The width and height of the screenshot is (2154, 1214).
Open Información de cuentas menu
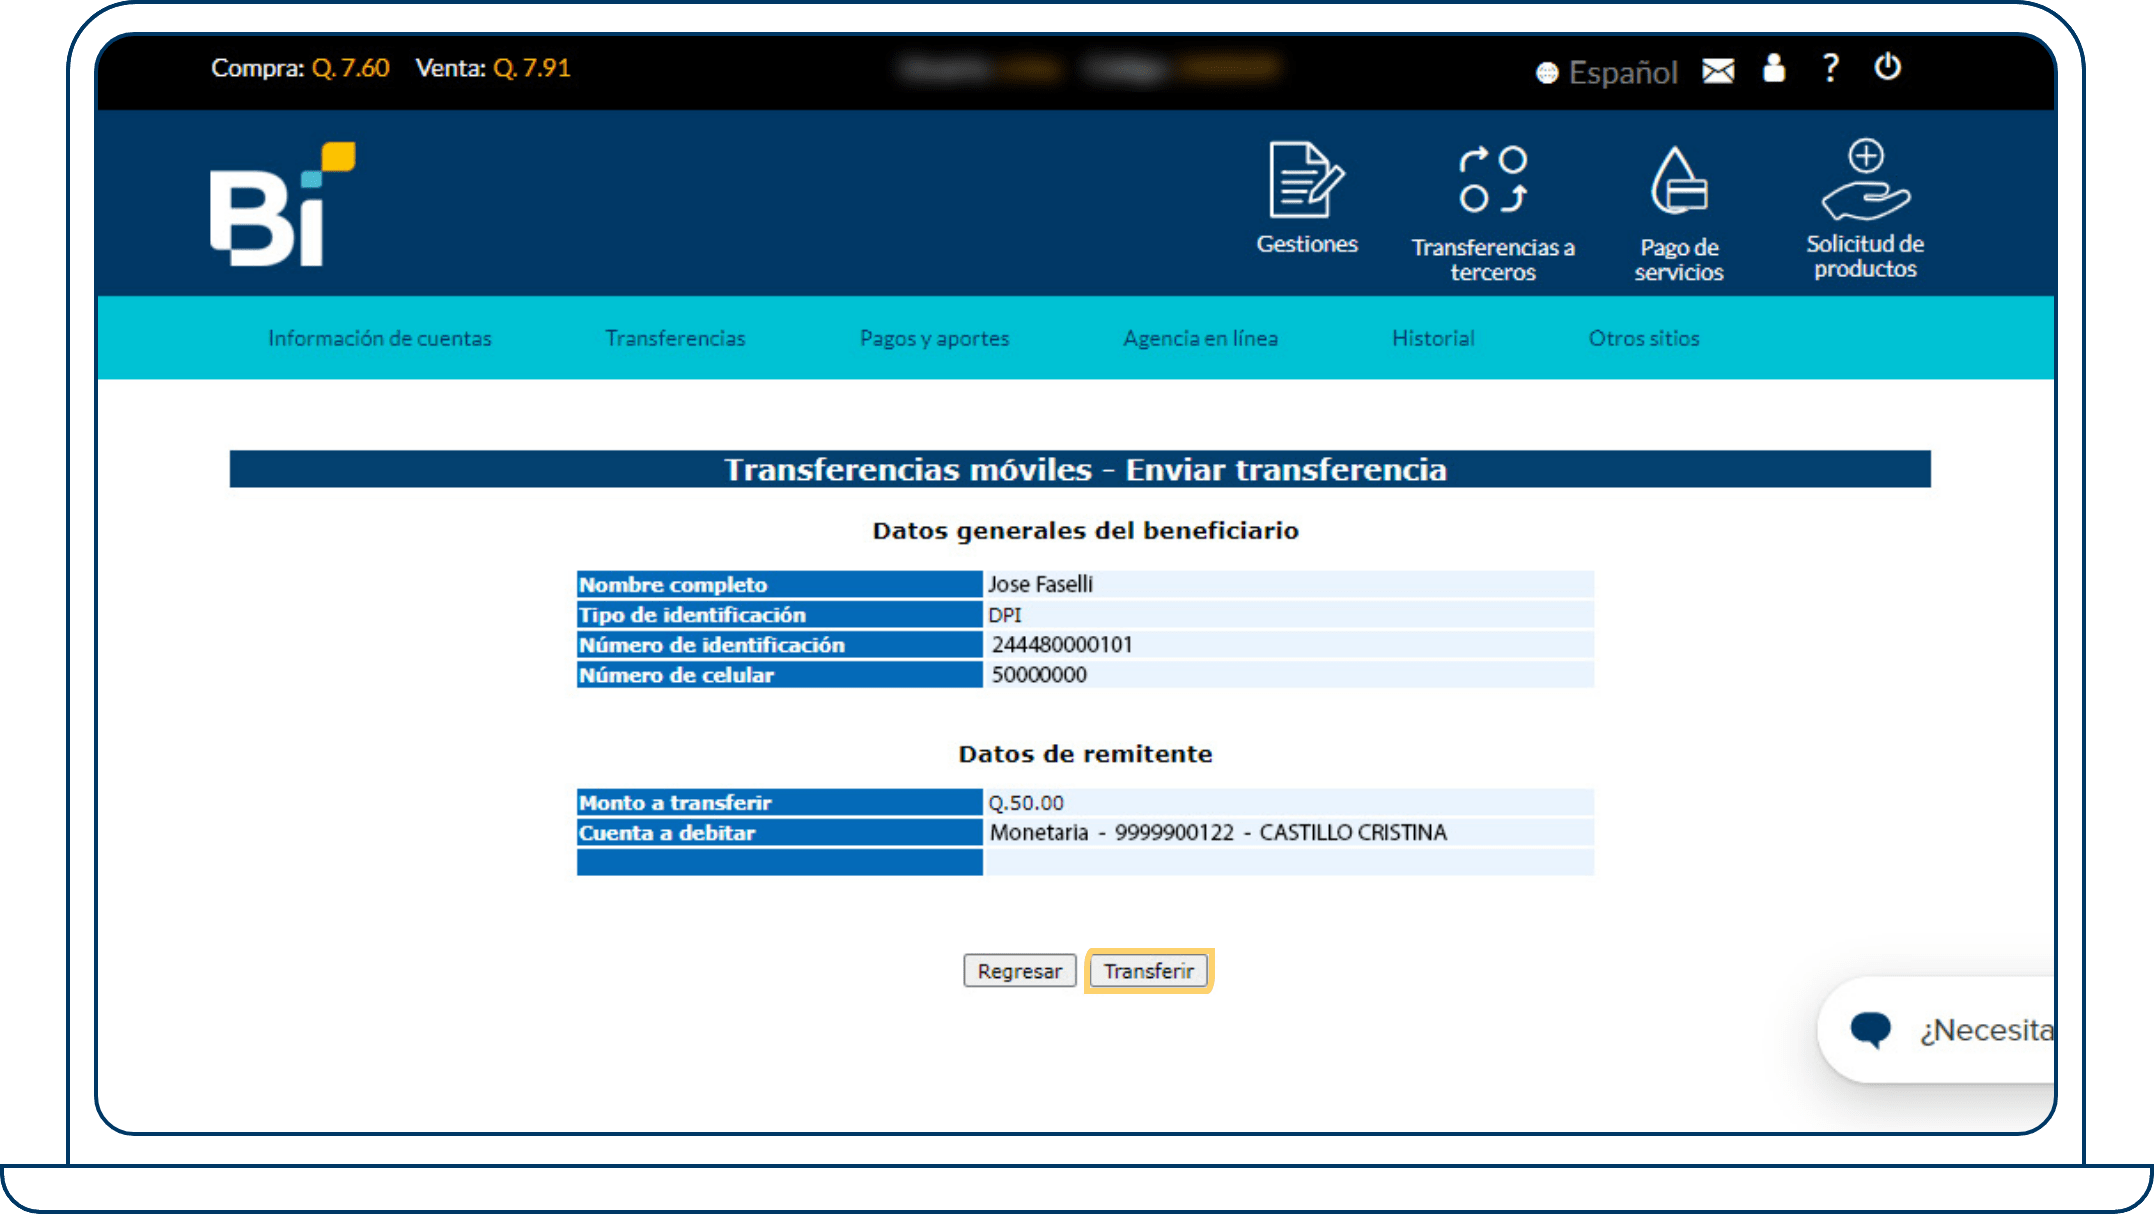tap(380, 338)
